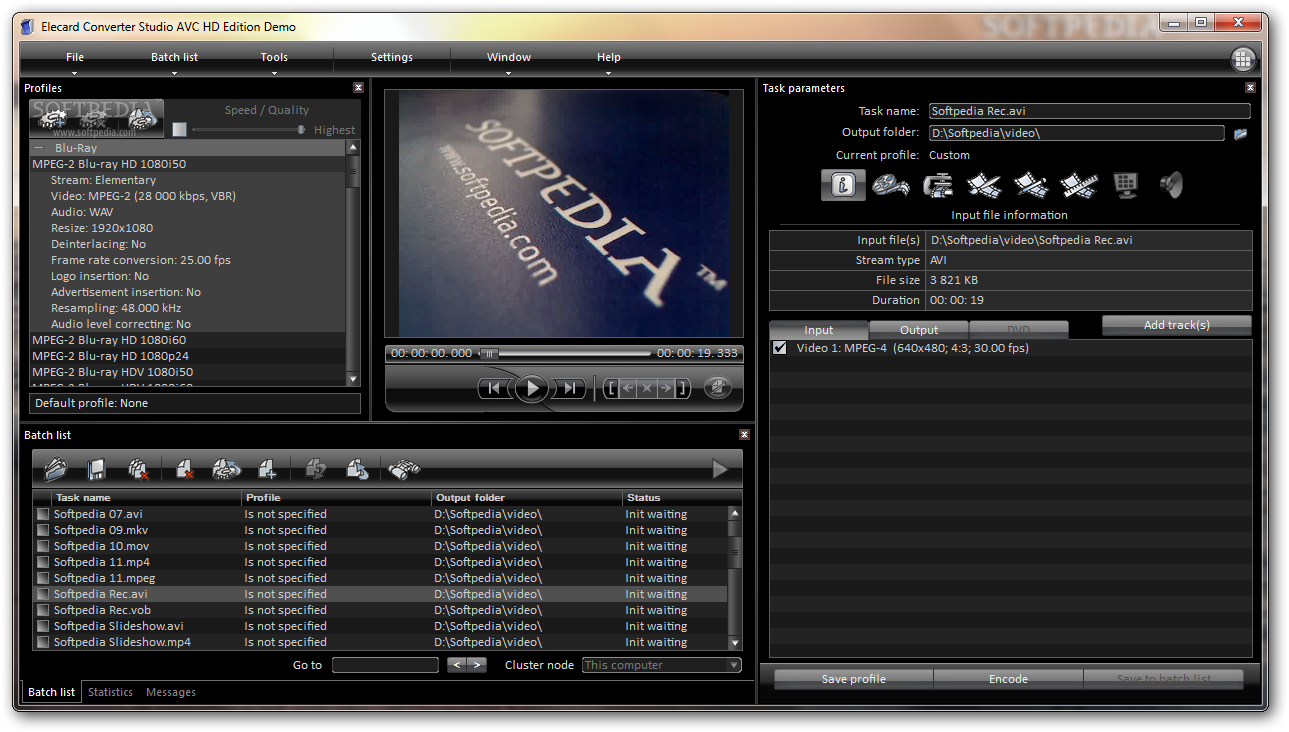
Task: Click the Add track(s) button
Action: [x=1177, y=325]
